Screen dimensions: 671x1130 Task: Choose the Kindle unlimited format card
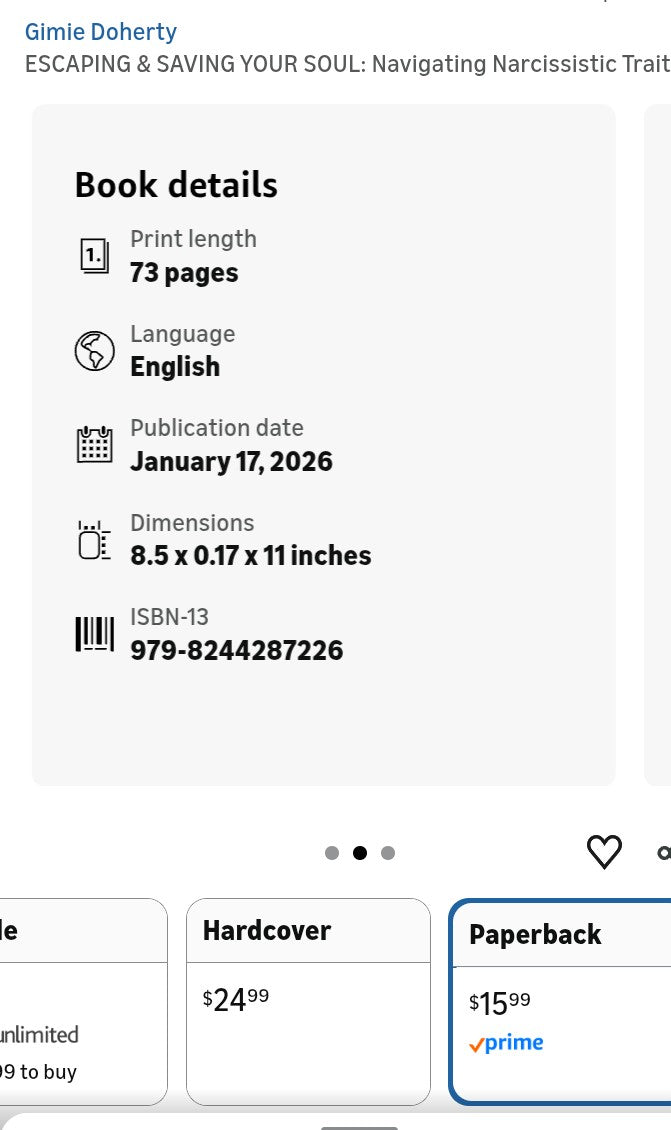[80, 1000]
